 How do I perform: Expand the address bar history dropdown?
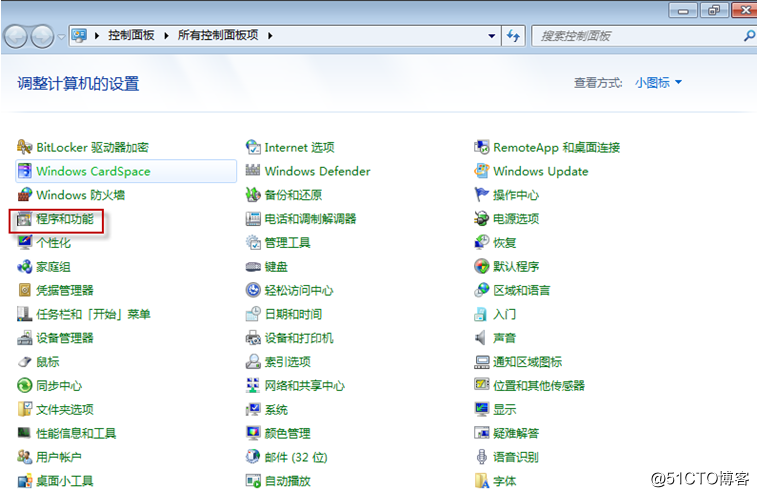491,36
